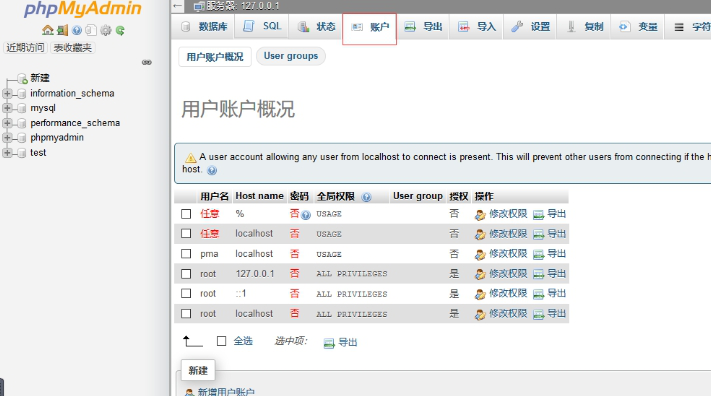Click 导出 link for the pma user
Viewport: 711px width, 411px height.
[550, 254]
